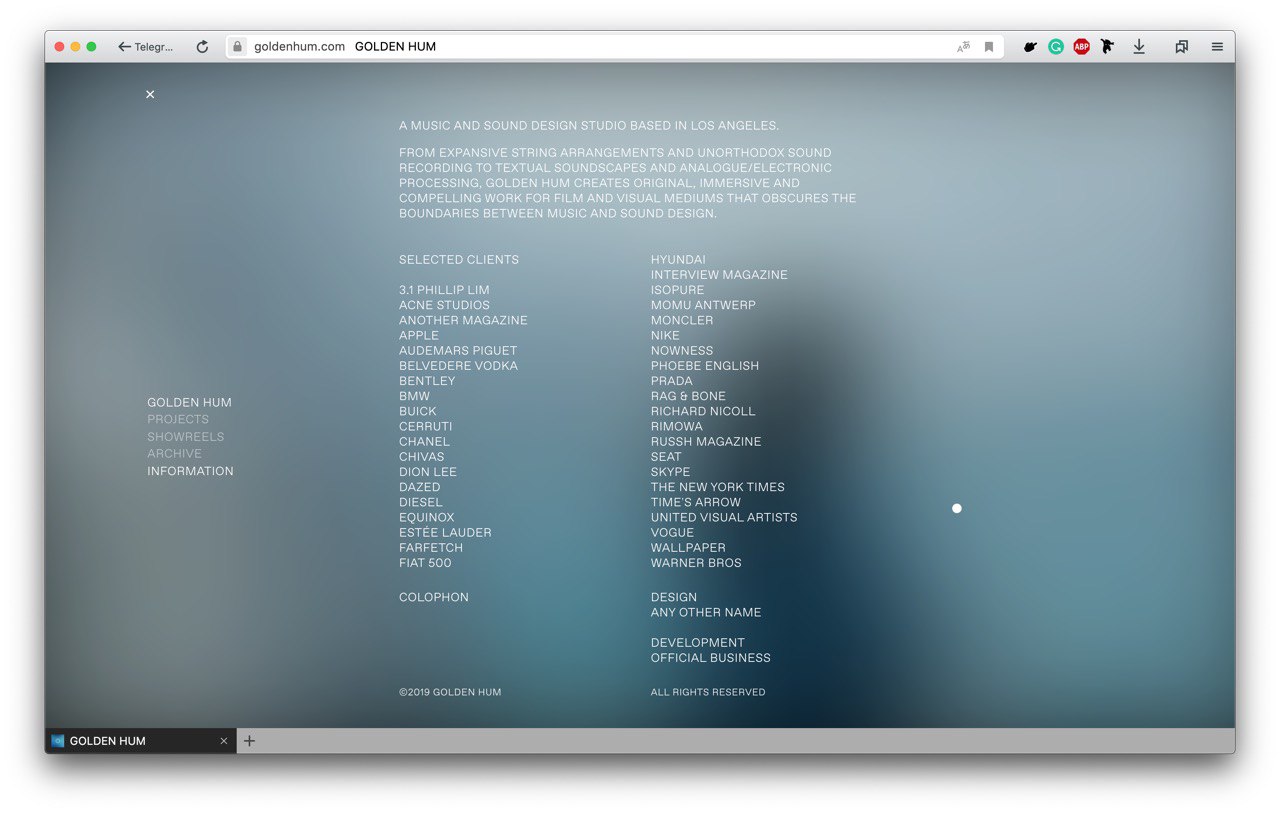Image resolution: width=1280 pixels, height=813 pixels.
Task: Click the DESIGN label in colophon
Action: 674,598
